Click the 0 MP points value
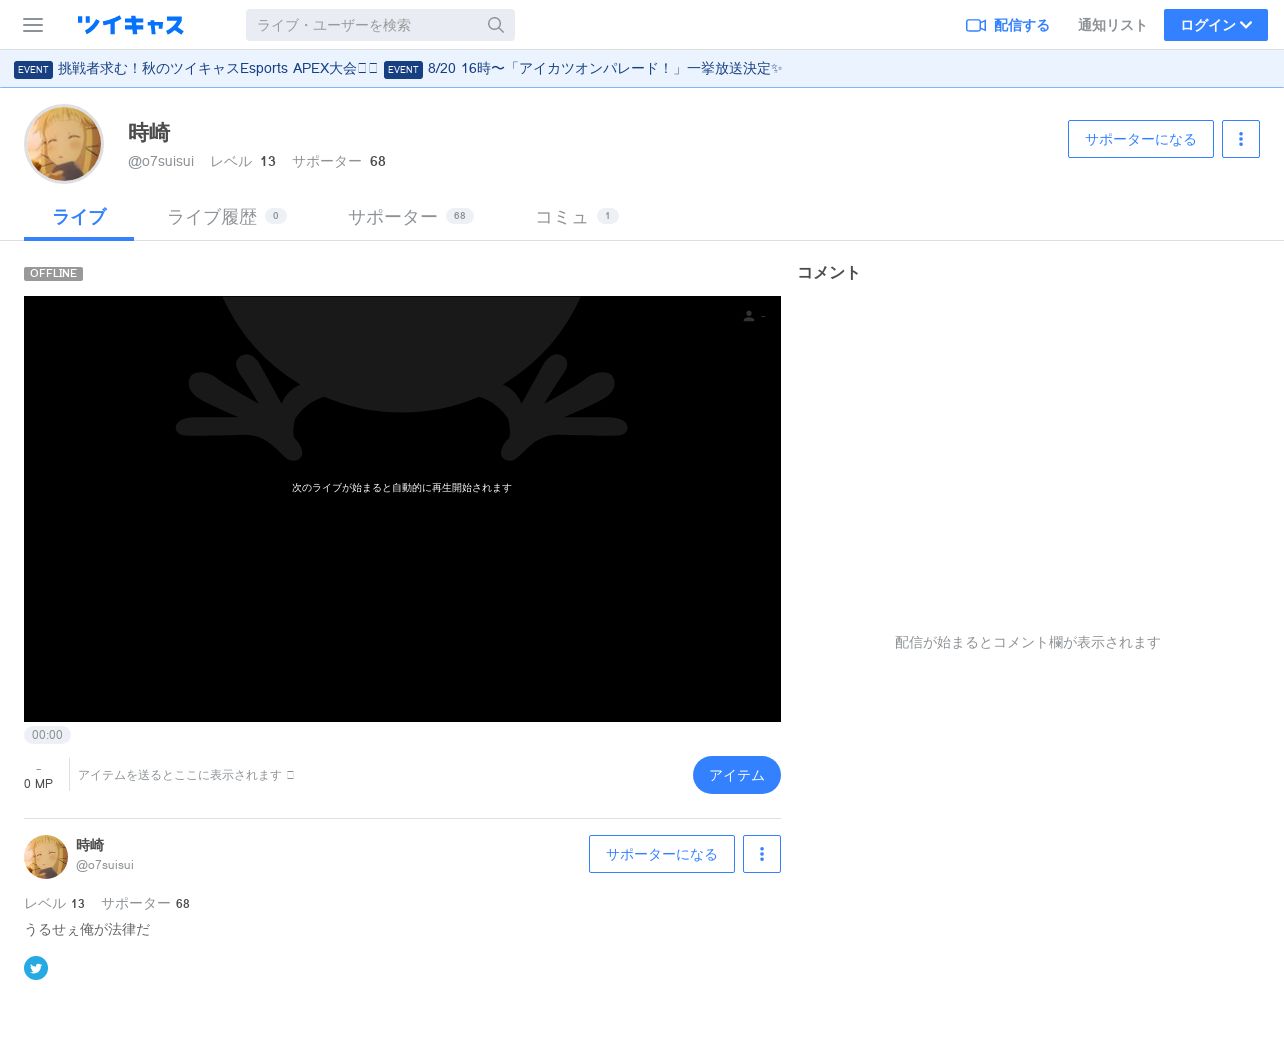This screenshot has height=1053, width=1284. point(38,784)
